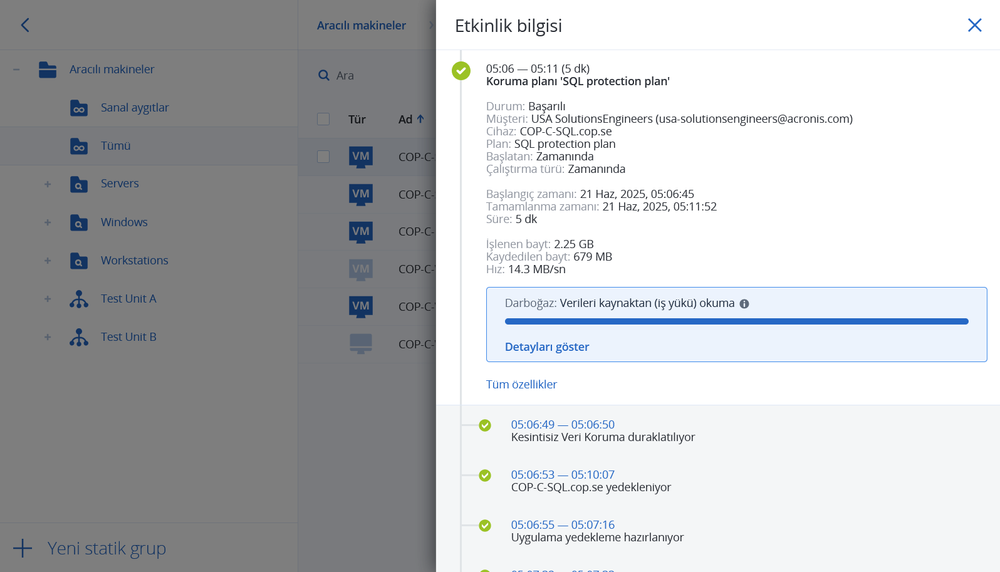
Task: Click the Etkinlik bilgisi panel title
Action: 508,26
